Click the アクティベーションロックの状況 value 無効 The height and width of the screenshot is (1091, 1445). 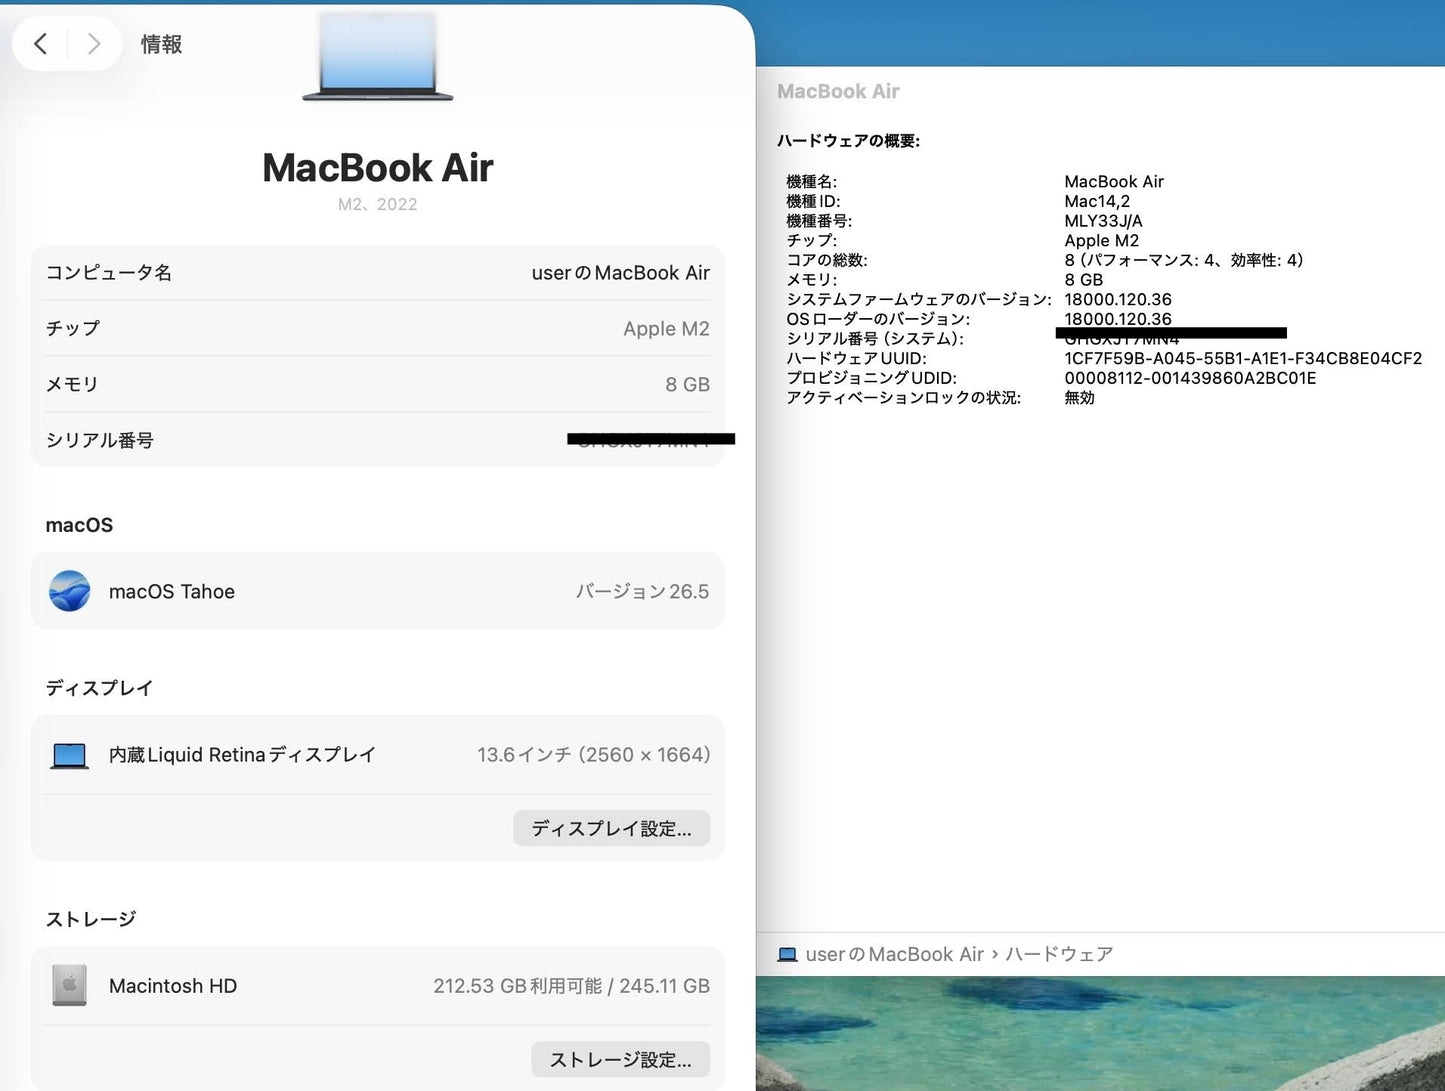tap(1079, 398)
